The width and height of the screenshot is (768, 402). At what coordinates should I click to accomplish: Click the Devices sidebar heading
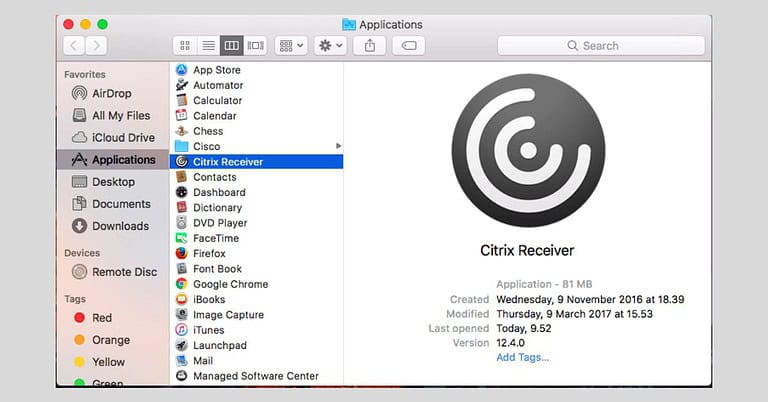click(82, 253)
